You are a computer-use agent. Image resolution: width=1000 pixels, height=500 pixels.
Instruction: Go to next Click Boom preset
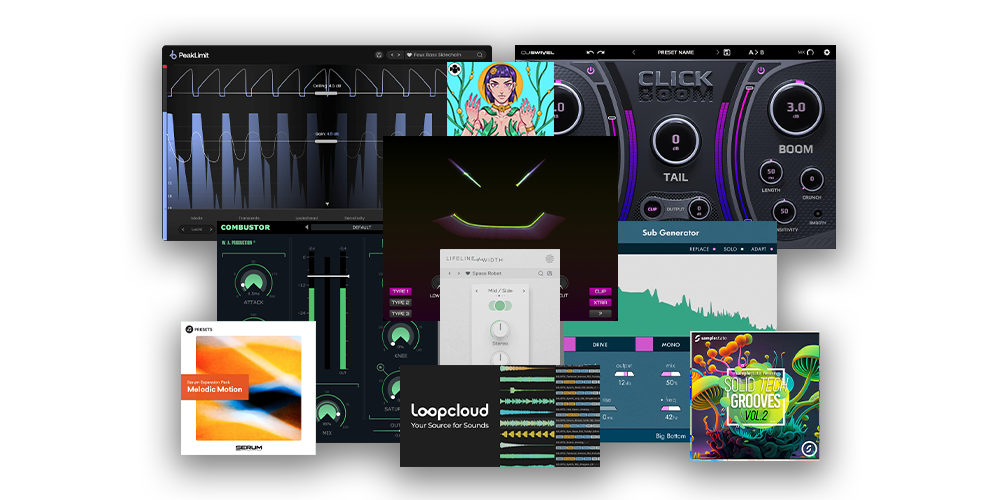[717, 52]
